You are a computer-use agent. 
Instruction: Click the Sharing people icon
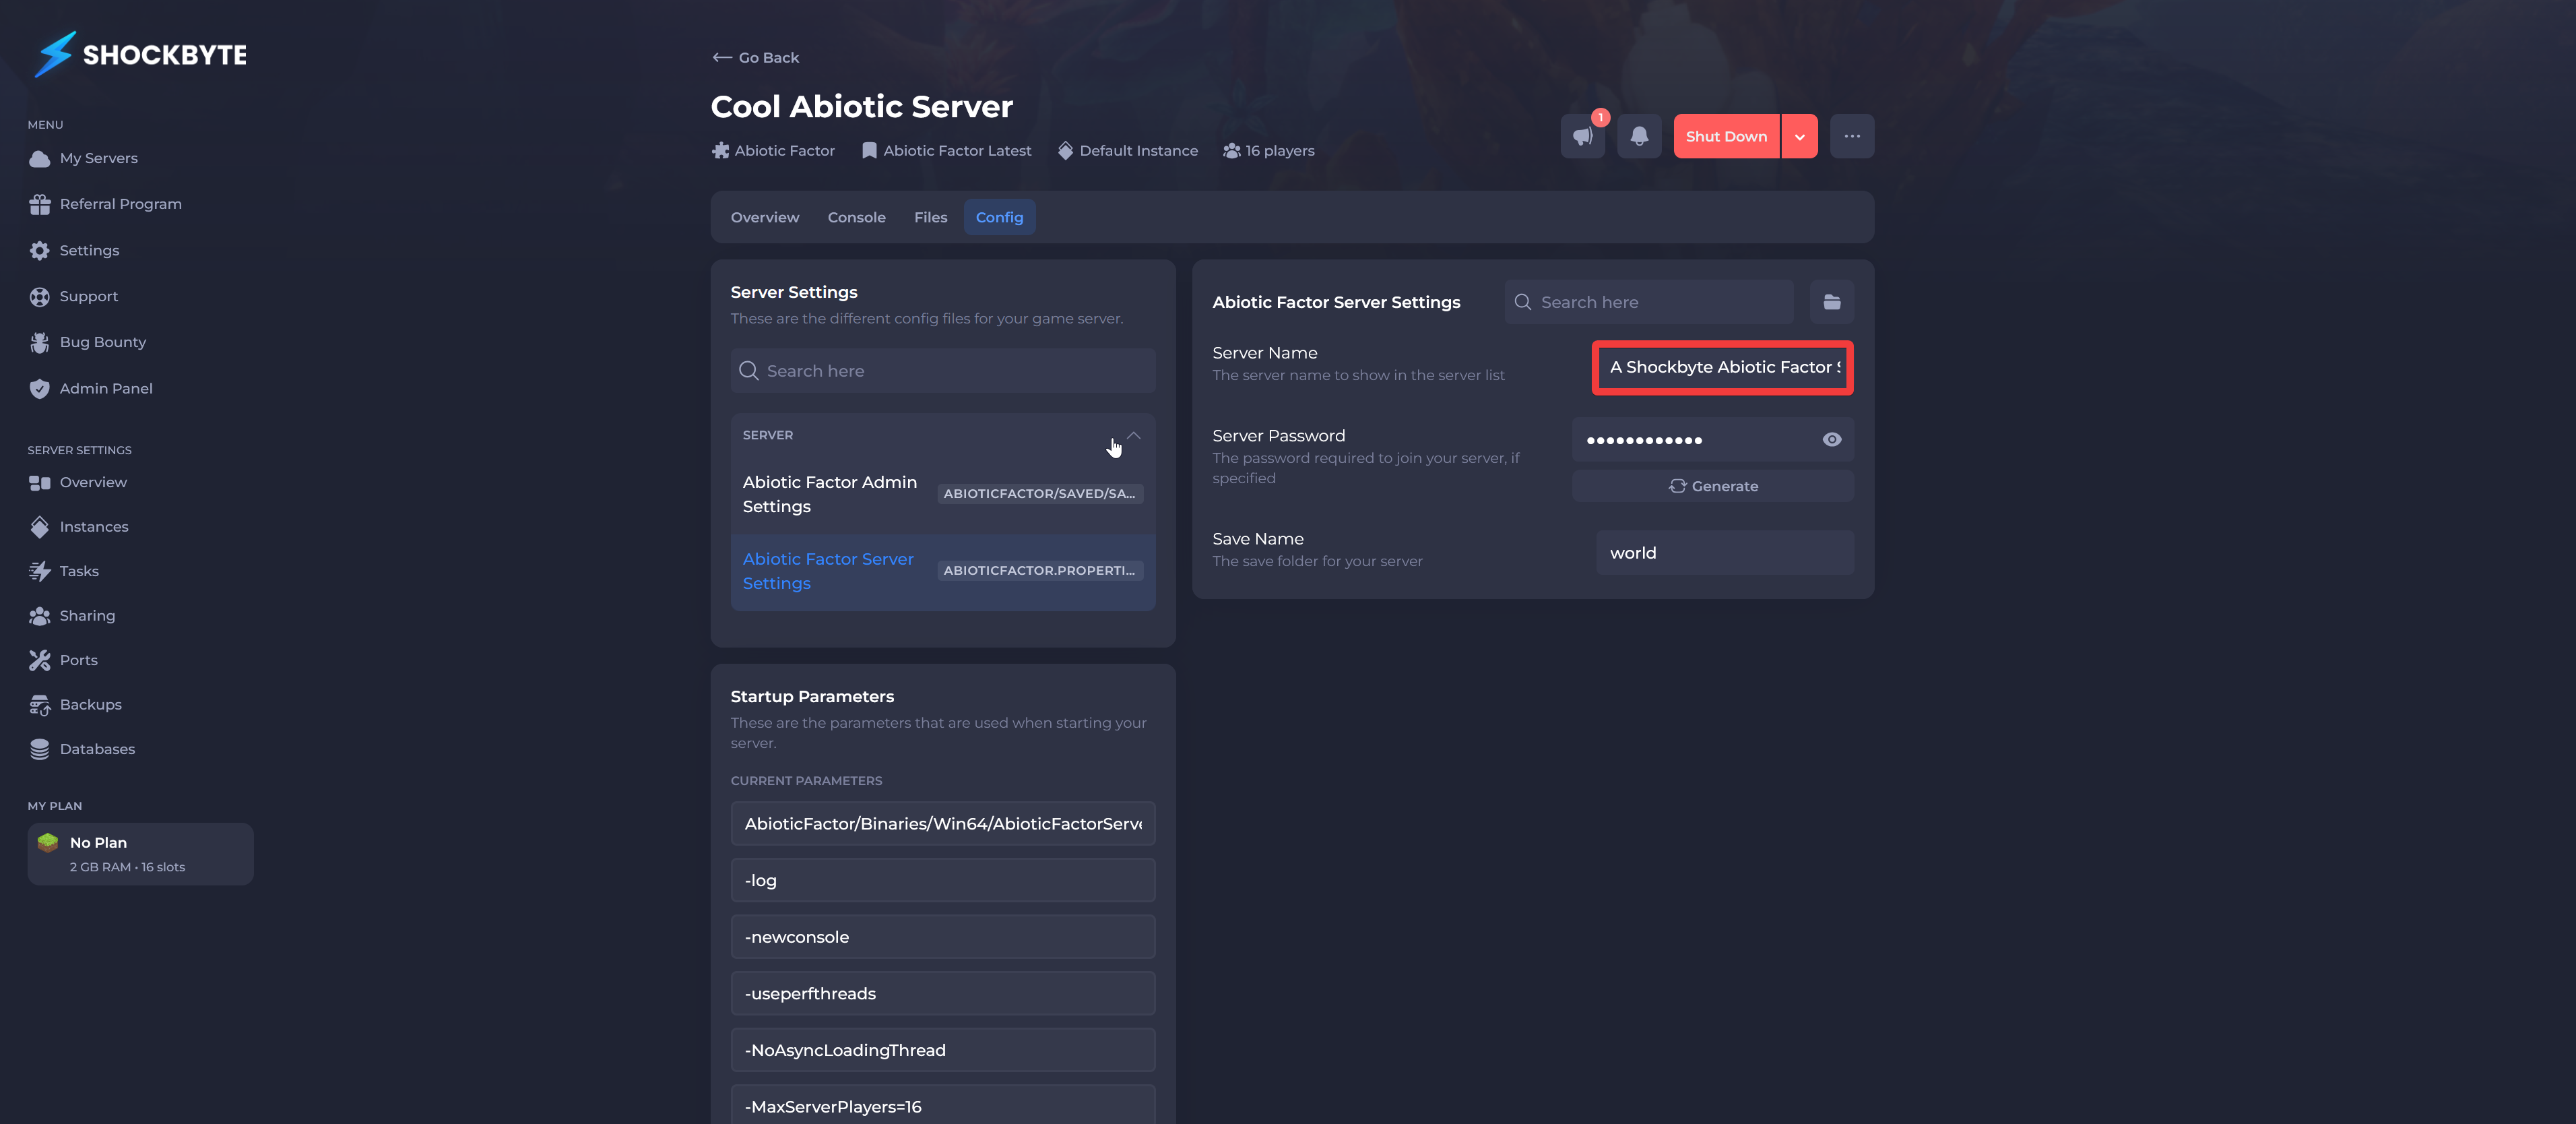point(39,616)
